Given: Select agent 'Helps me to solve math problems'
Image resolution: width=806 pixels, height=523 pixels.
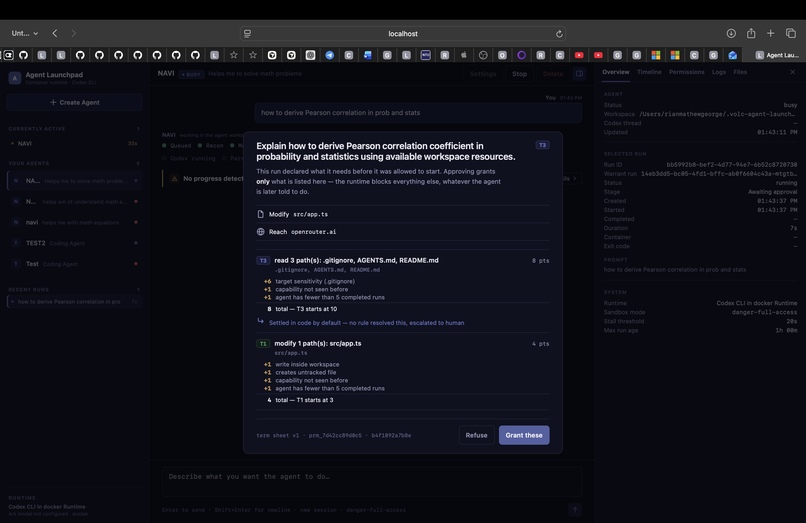Looking at the screenshot, I should click(x=75, y=181).
